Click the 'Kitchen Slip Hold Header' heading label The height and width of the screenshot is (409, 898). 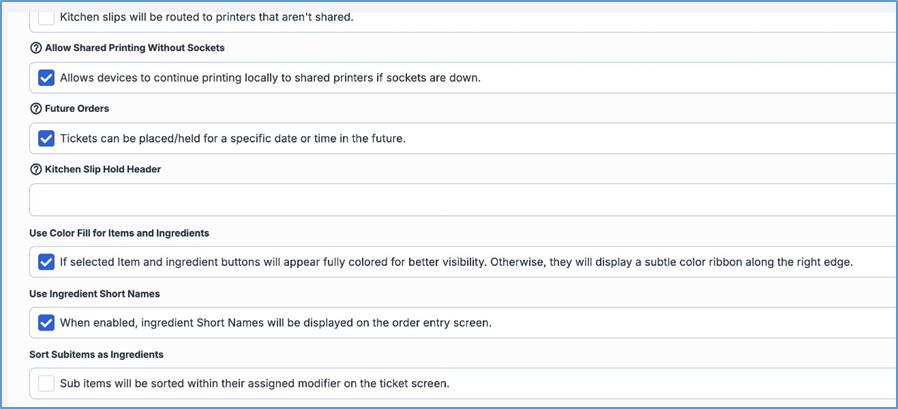point(103,169)
